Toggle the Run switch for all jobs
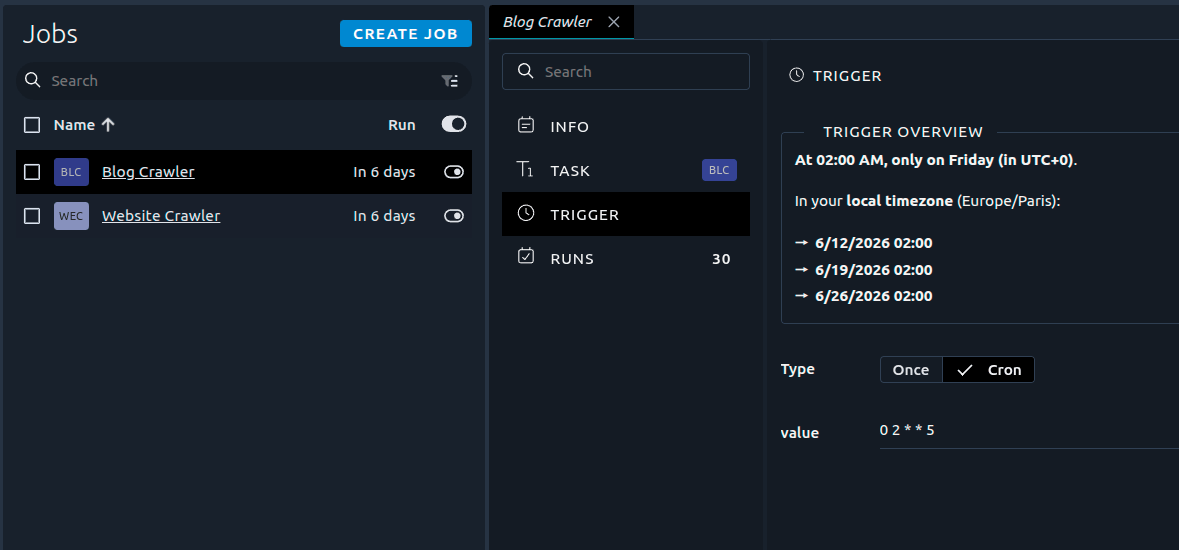The image size is (1179, 550). (x=453, y=124)
